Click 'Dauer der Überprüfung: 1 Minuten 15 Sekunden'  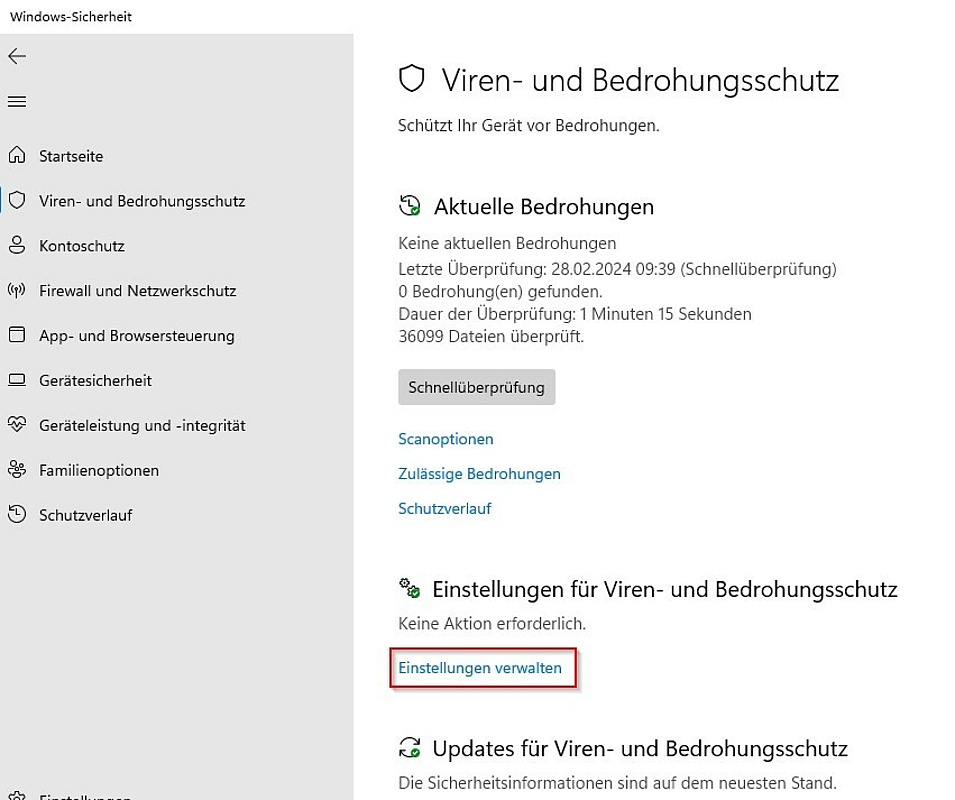(x=575, y=314)
